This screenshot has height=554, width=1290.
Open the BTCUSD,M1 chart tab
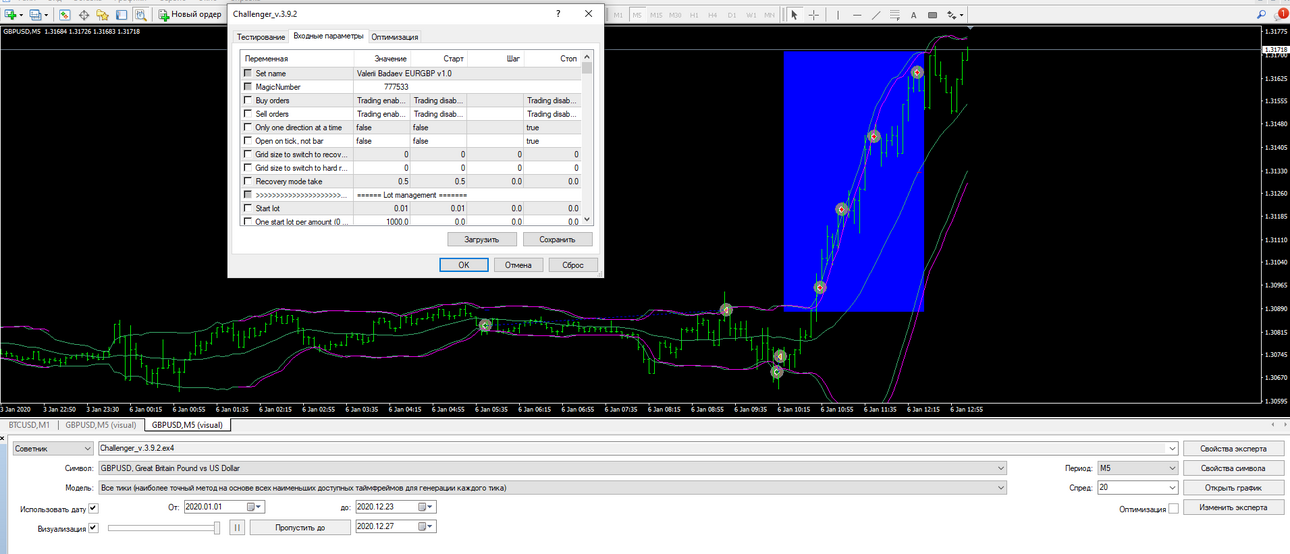point(29,425)
